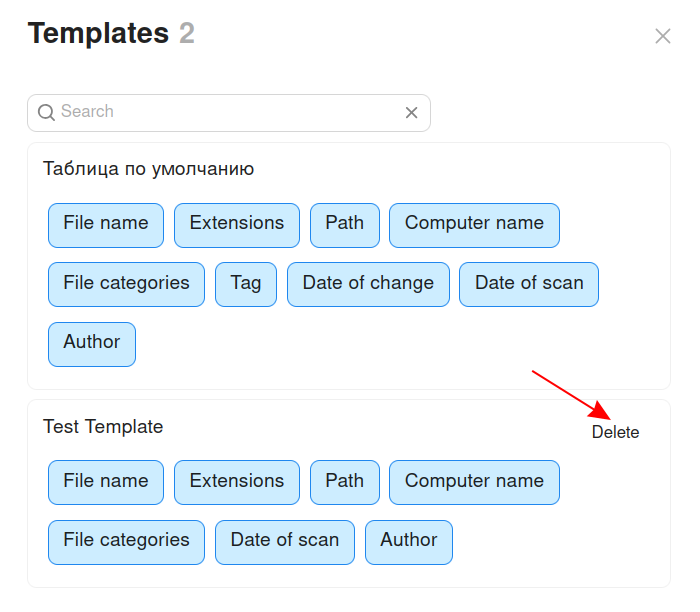This screenshot has width=700, height=612.
Task: Click Computer name tag in default template
Action: [x=474, y=224]
